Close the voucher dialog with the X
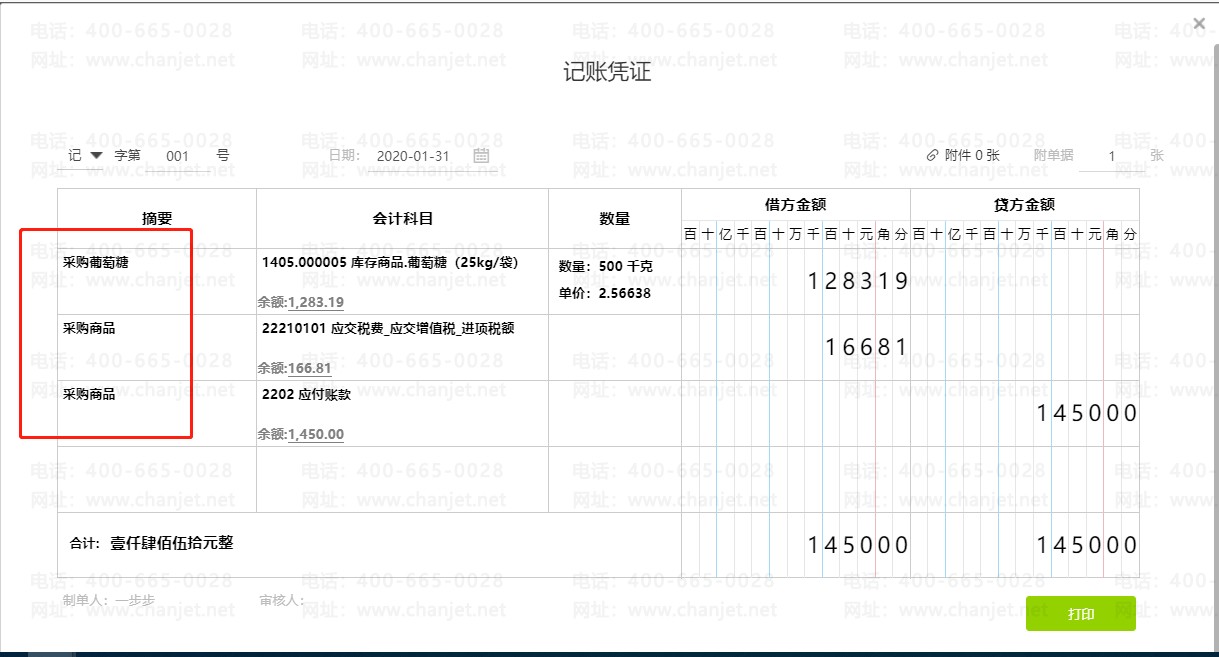 click(x=1199, y=22)
